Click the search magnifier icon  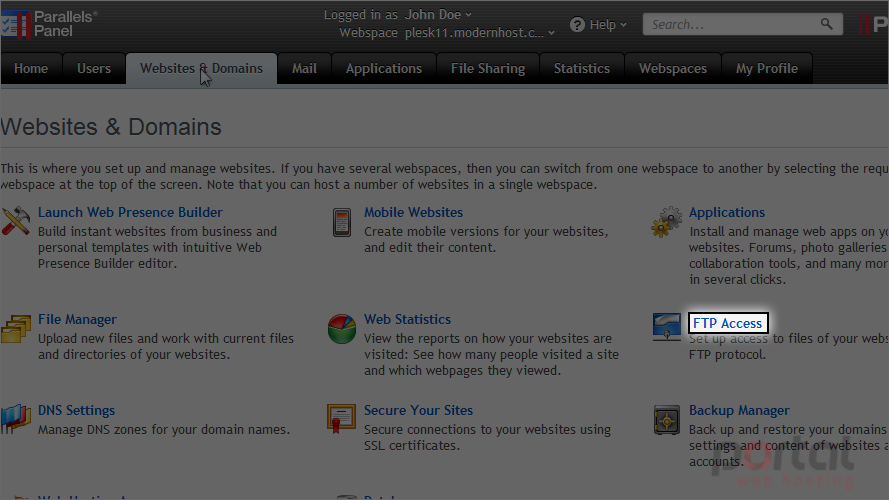(x=827, y=24)
